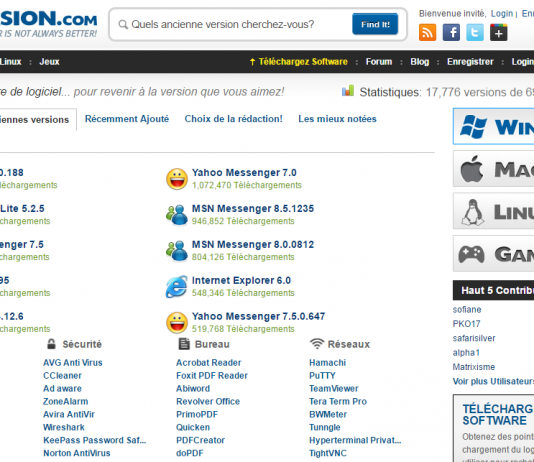Open the Avira AntiVir link
534x462 pixels.
coord(69,414)
